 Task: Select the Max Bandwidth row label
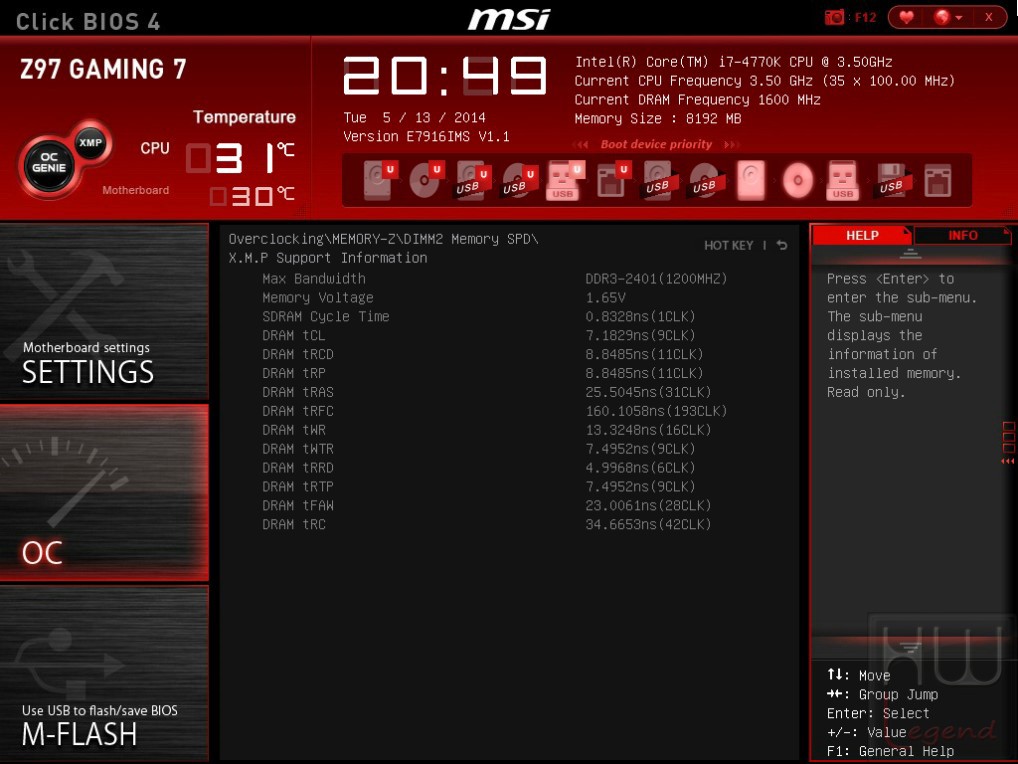[x=314, y=278]
